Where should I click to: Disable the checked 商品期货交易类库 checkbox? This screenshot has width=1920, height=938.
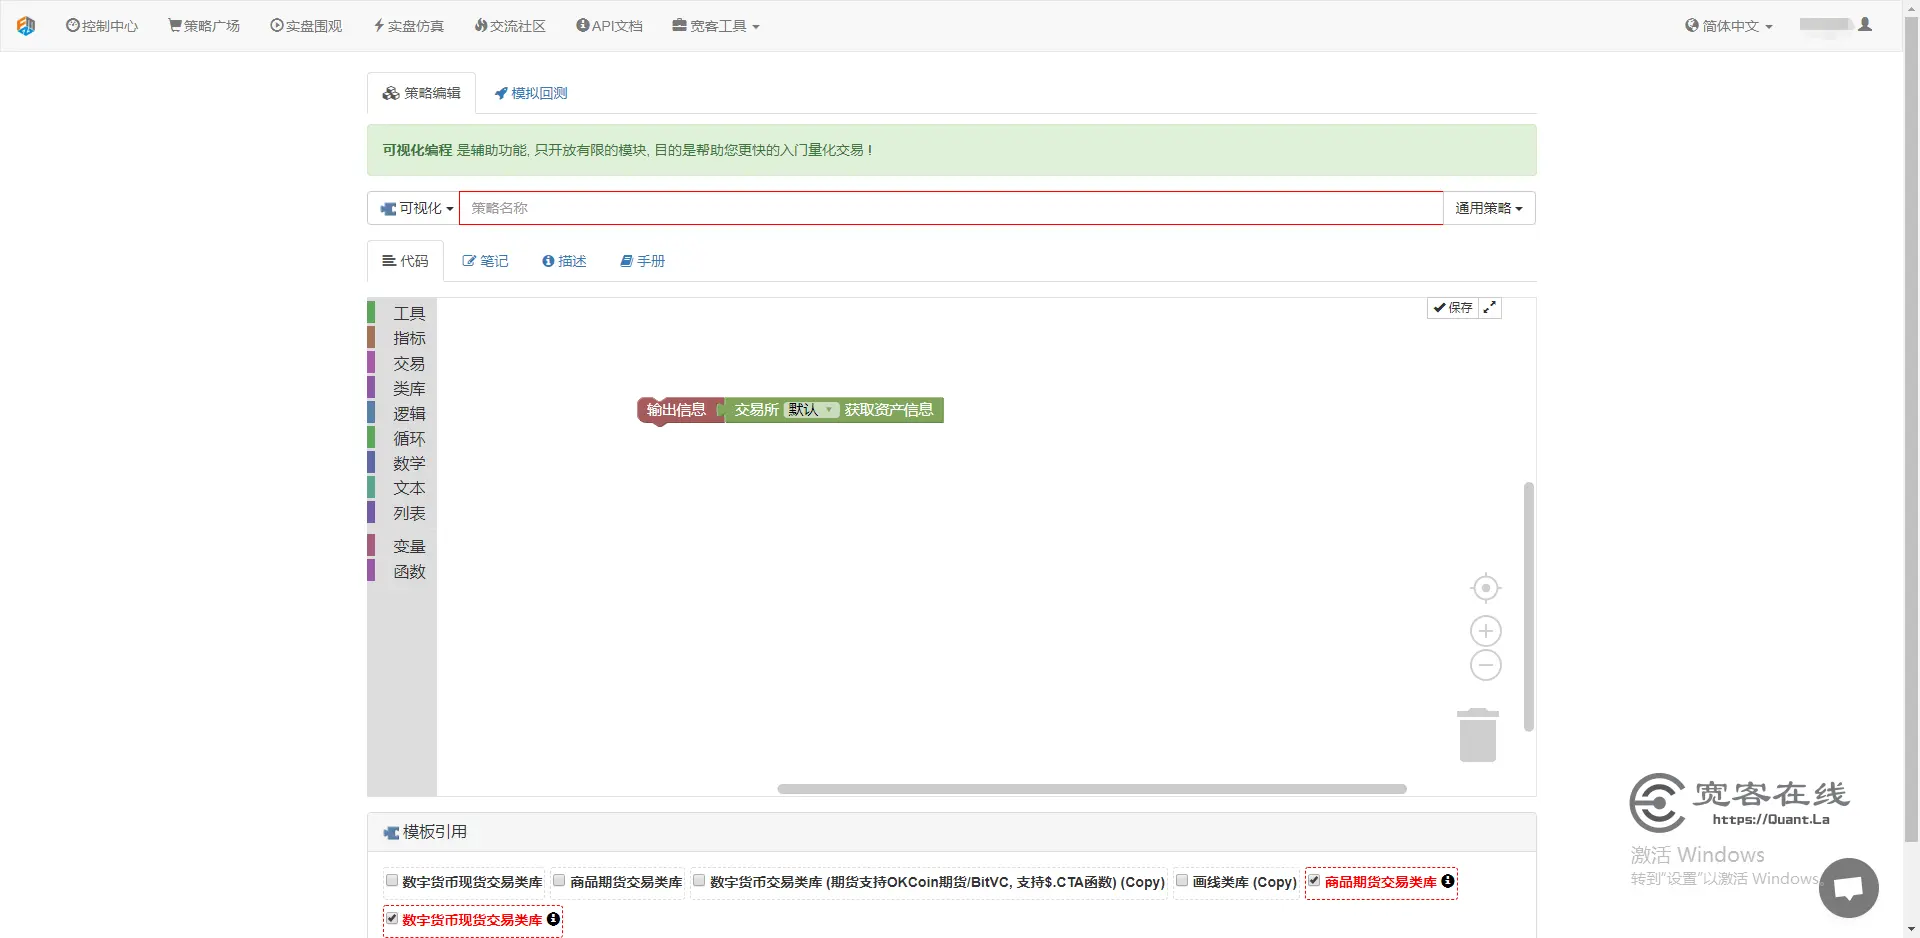(x=1314, y=881)
